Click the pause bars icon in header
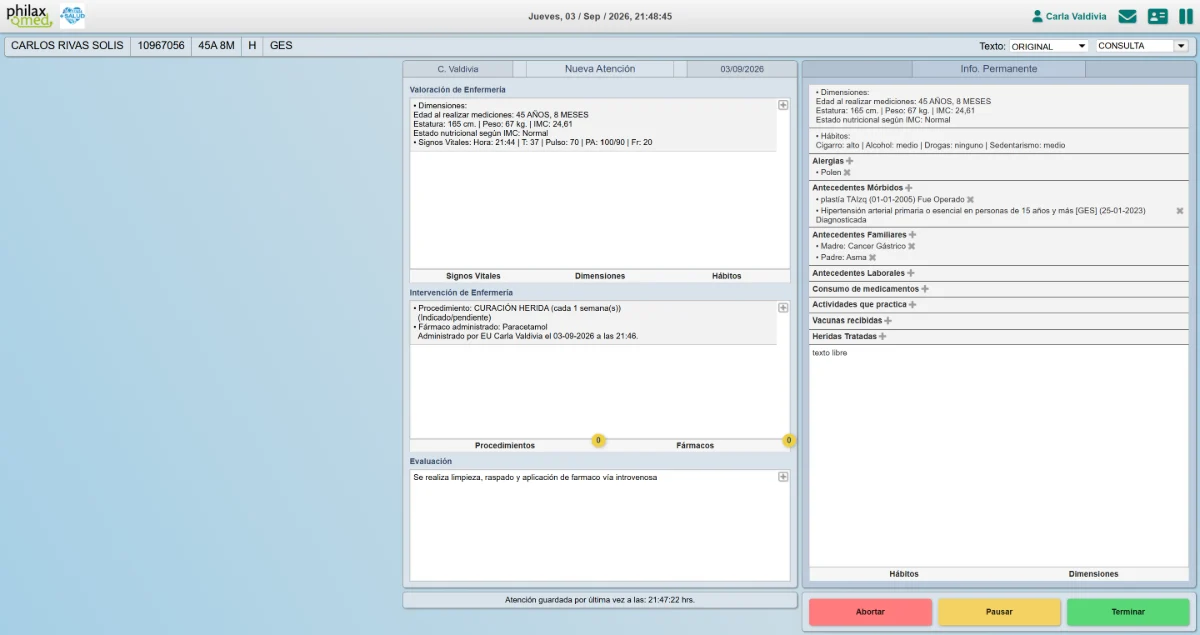The image size is (1200, 635). tap(1186, 16)
